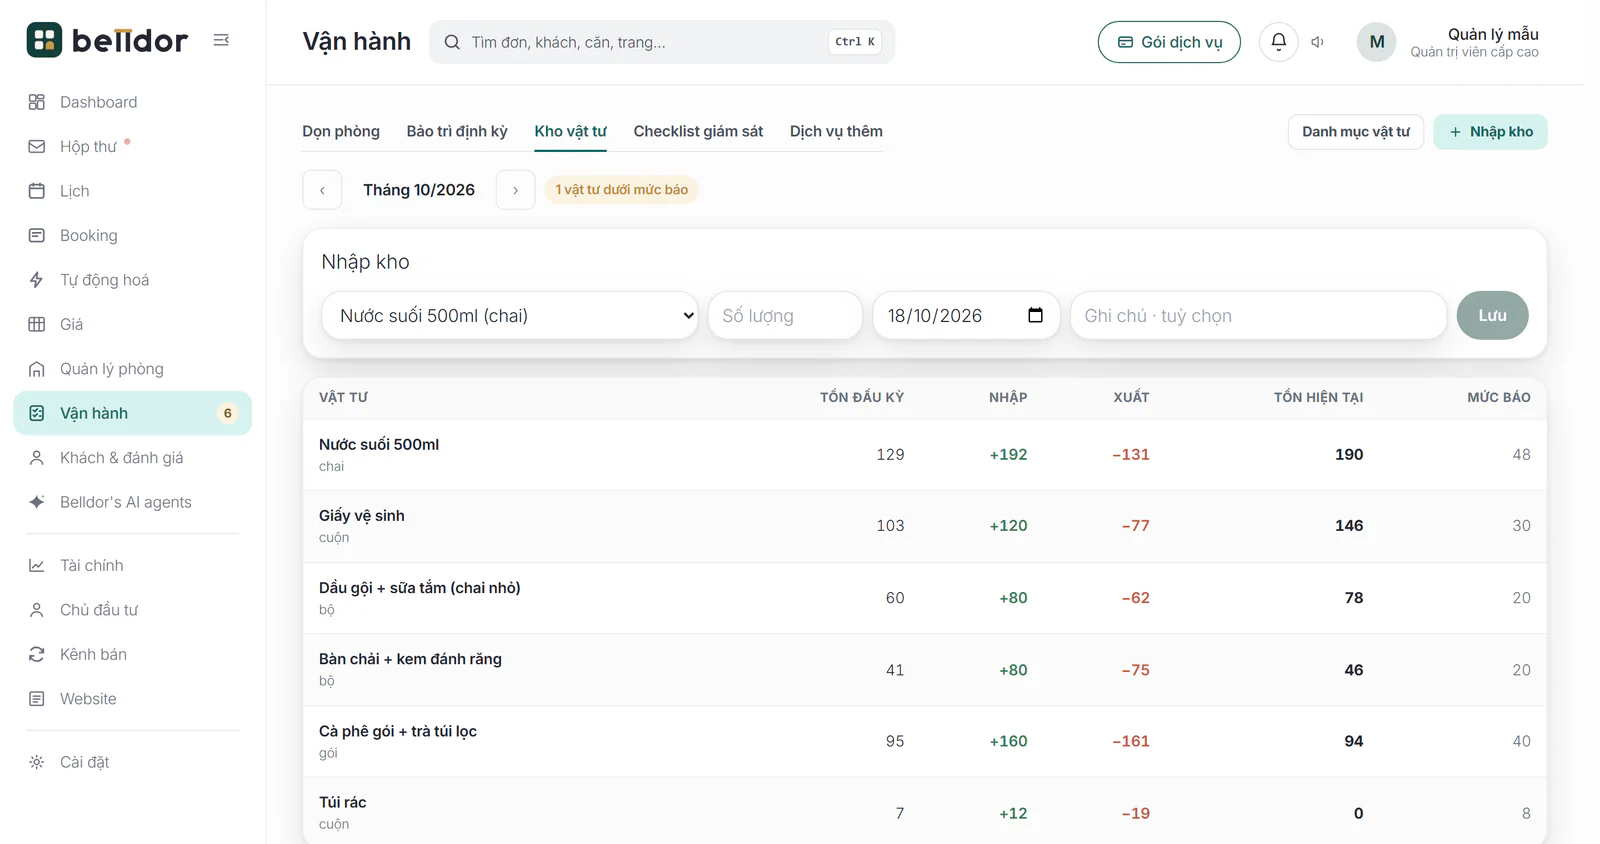
Task: Click the Gói dịch vụ button
Action: point(1169,42)
